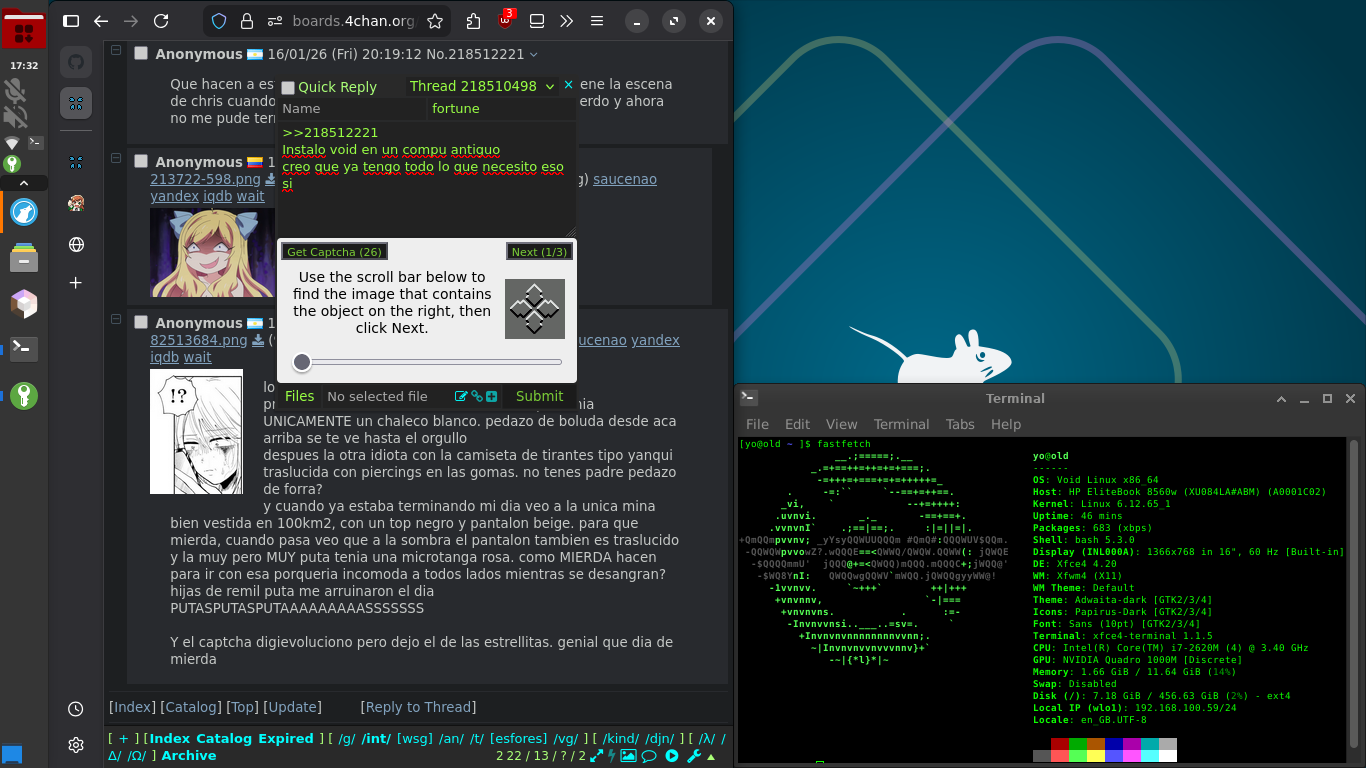The width and height of the screenshot is (1366, 768).
Task: Show more toolbar items with chevron icon
Action: (566, 21)
